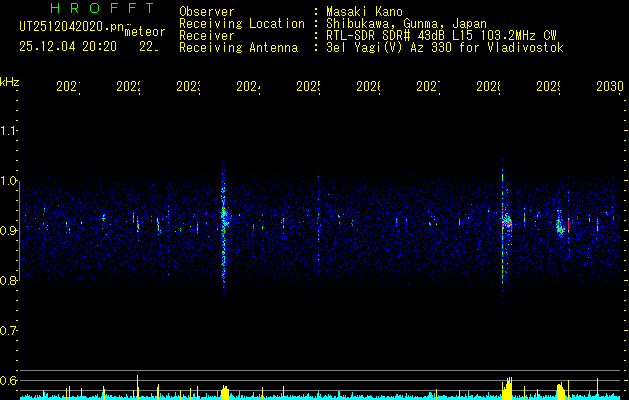Select the file name UT2512042020.pn
Image resolution: width=629 pixels, height=400 pixels.
(72, 26)
